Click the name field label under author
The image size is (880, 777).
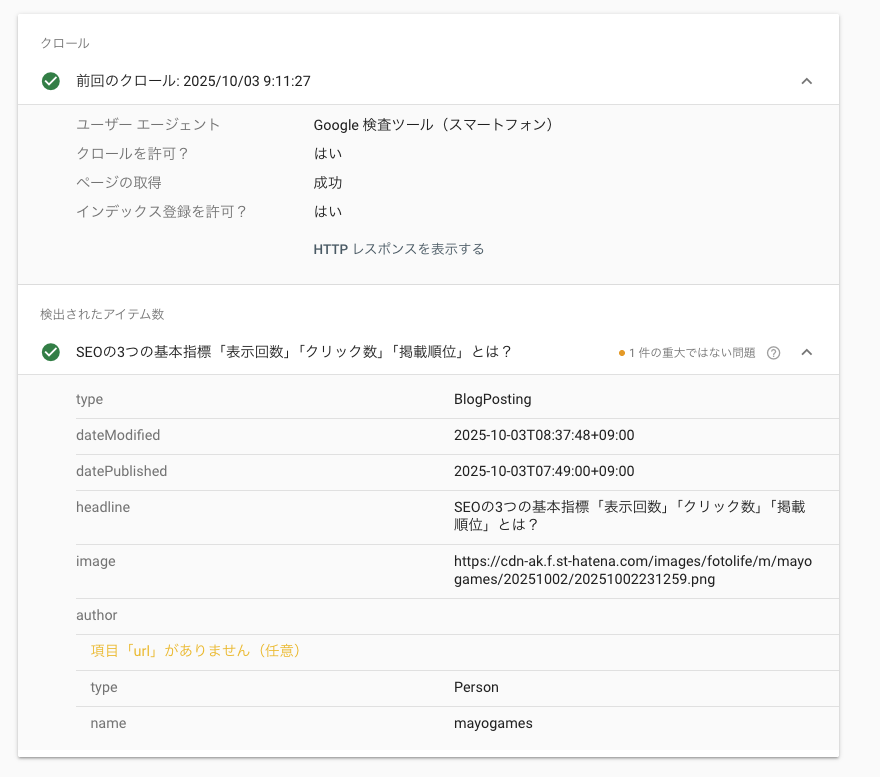[x=108, y=723]
